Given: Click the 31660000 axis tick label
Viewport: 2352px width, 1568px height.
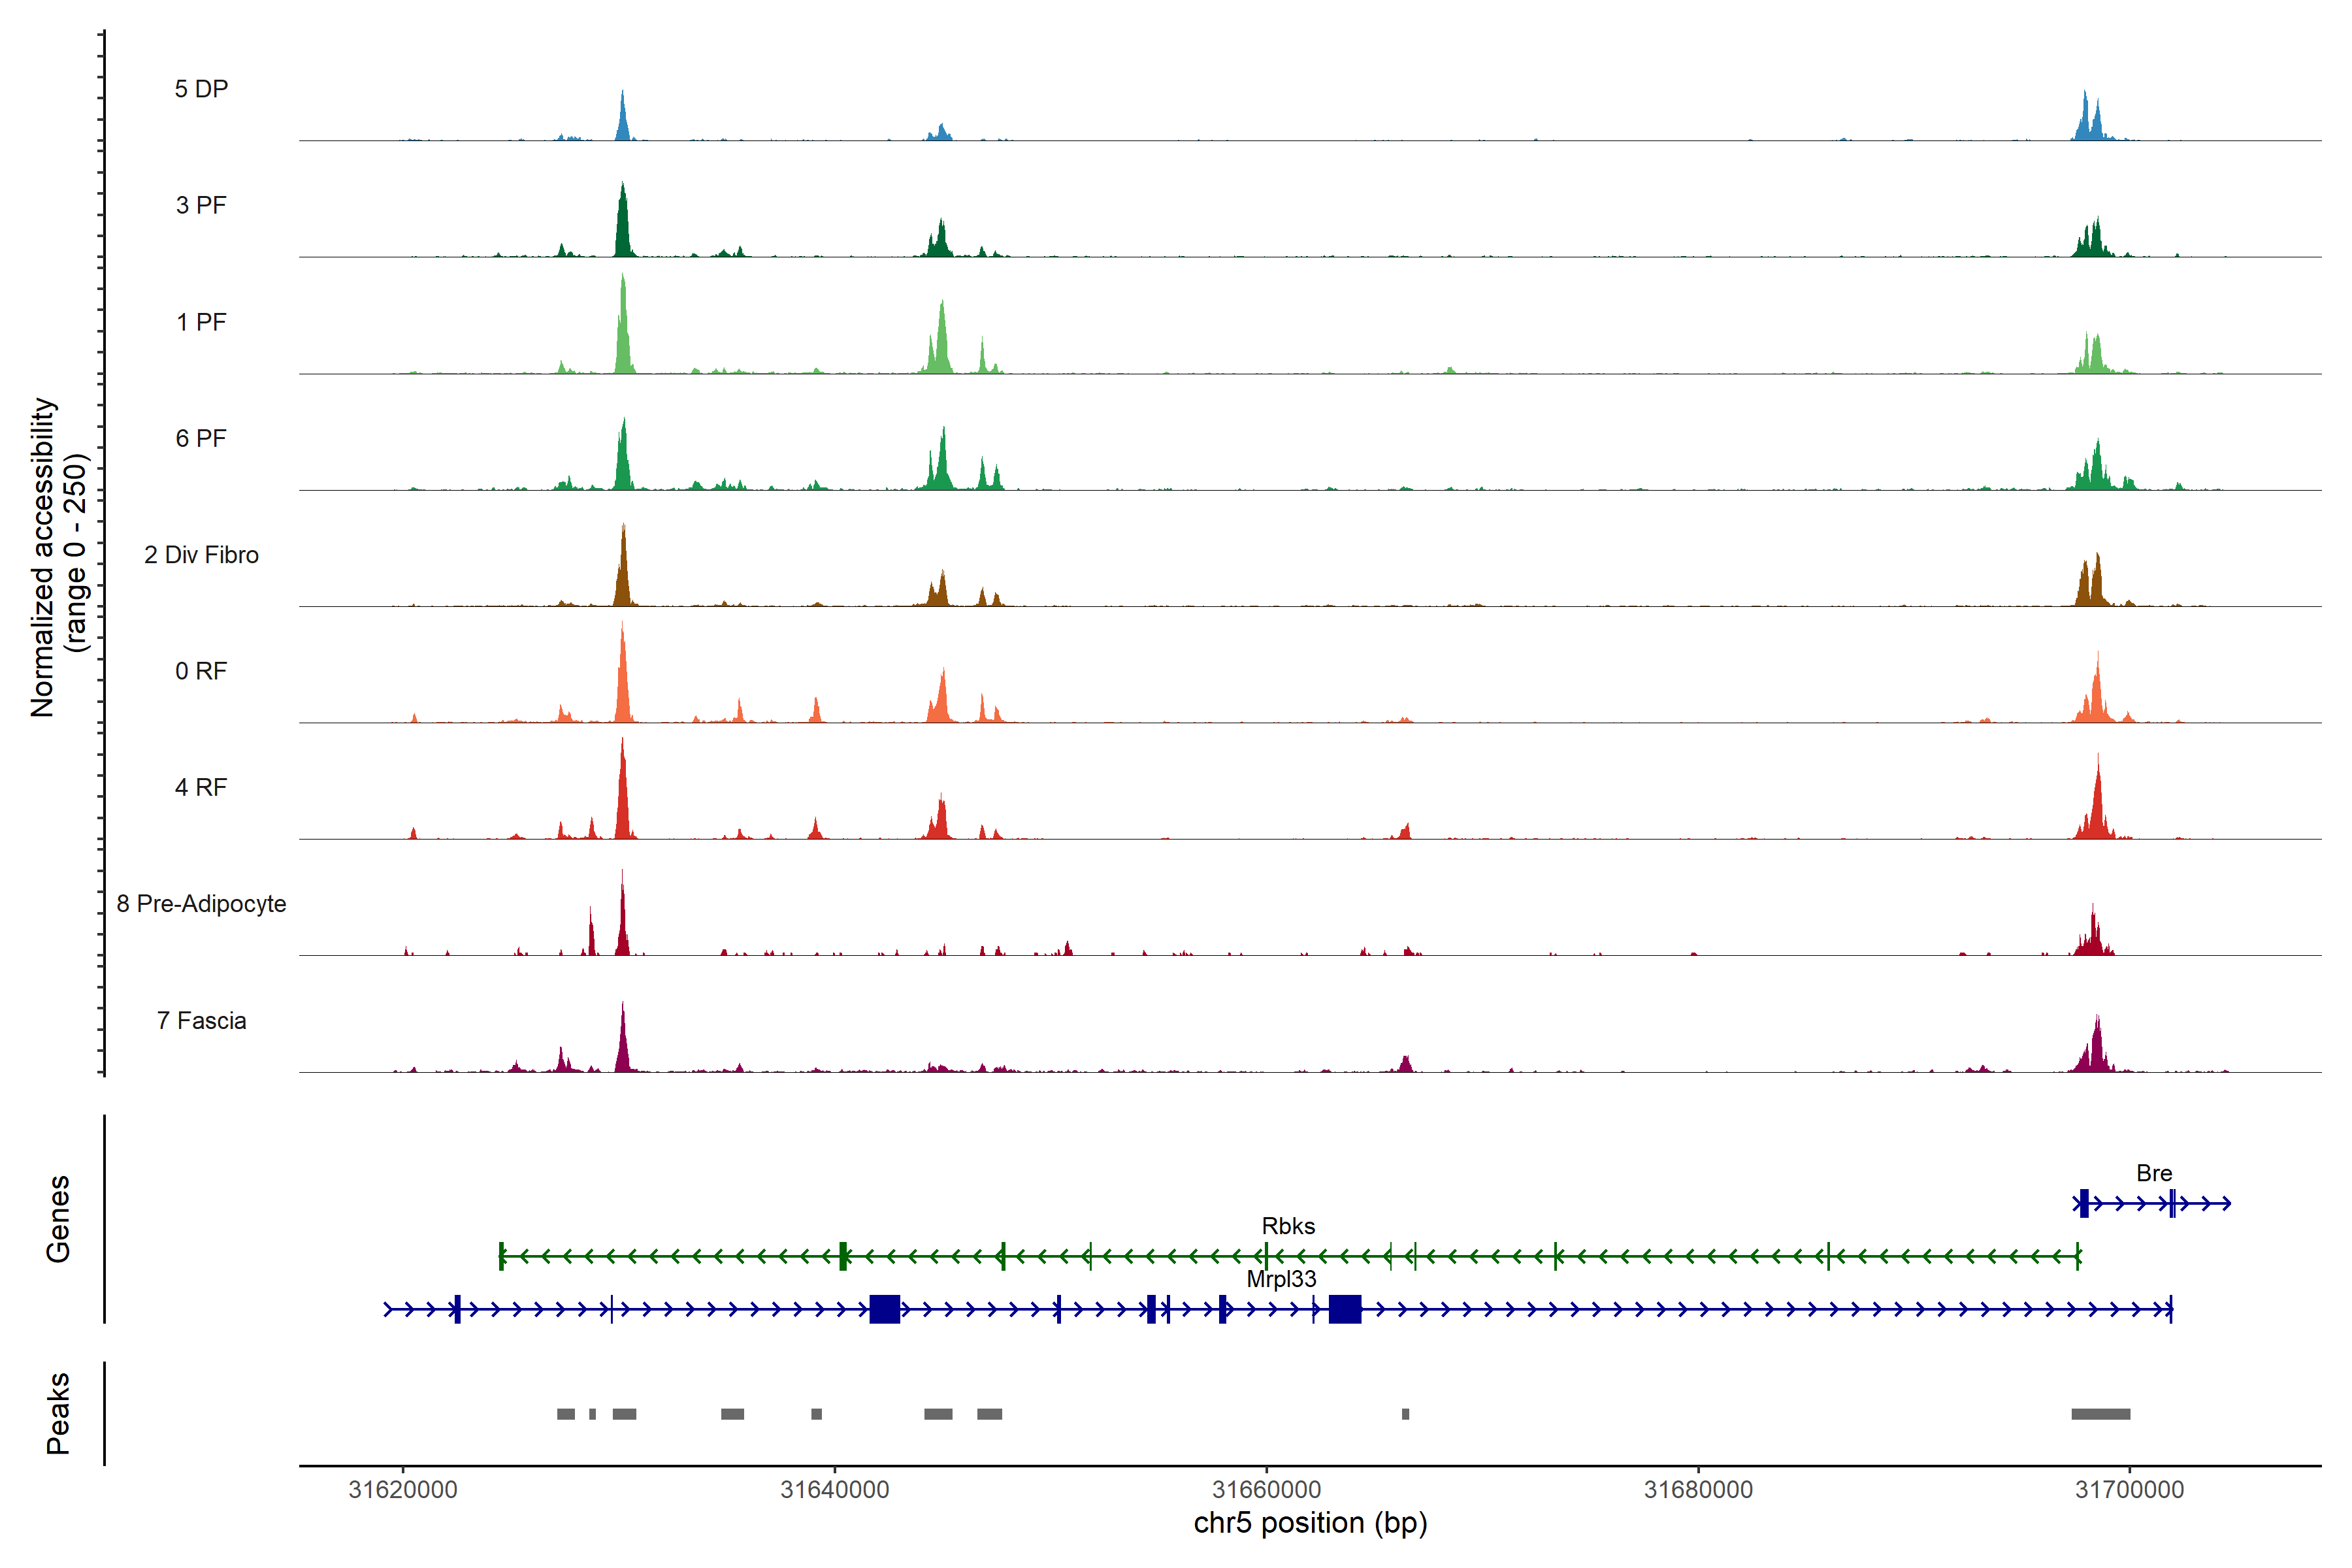Looking at the screenshot, I should (x=1266, y=1489).
